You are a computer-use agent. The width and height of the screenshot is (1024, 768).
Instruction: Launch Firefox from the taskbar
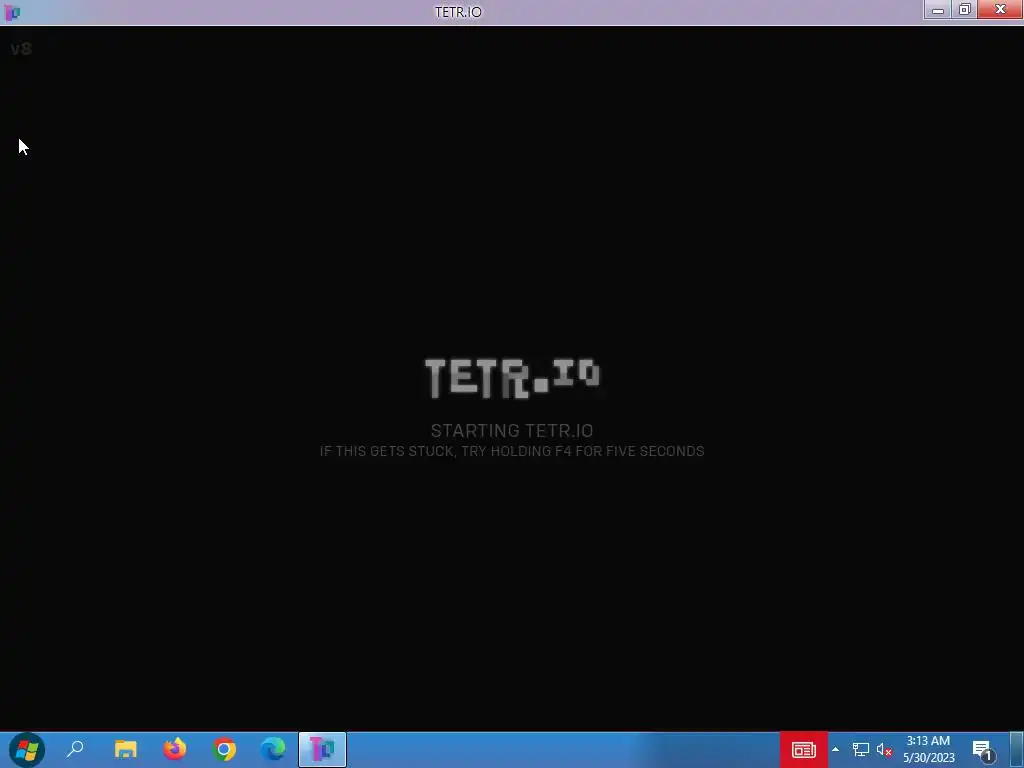(x=174, y=749)
